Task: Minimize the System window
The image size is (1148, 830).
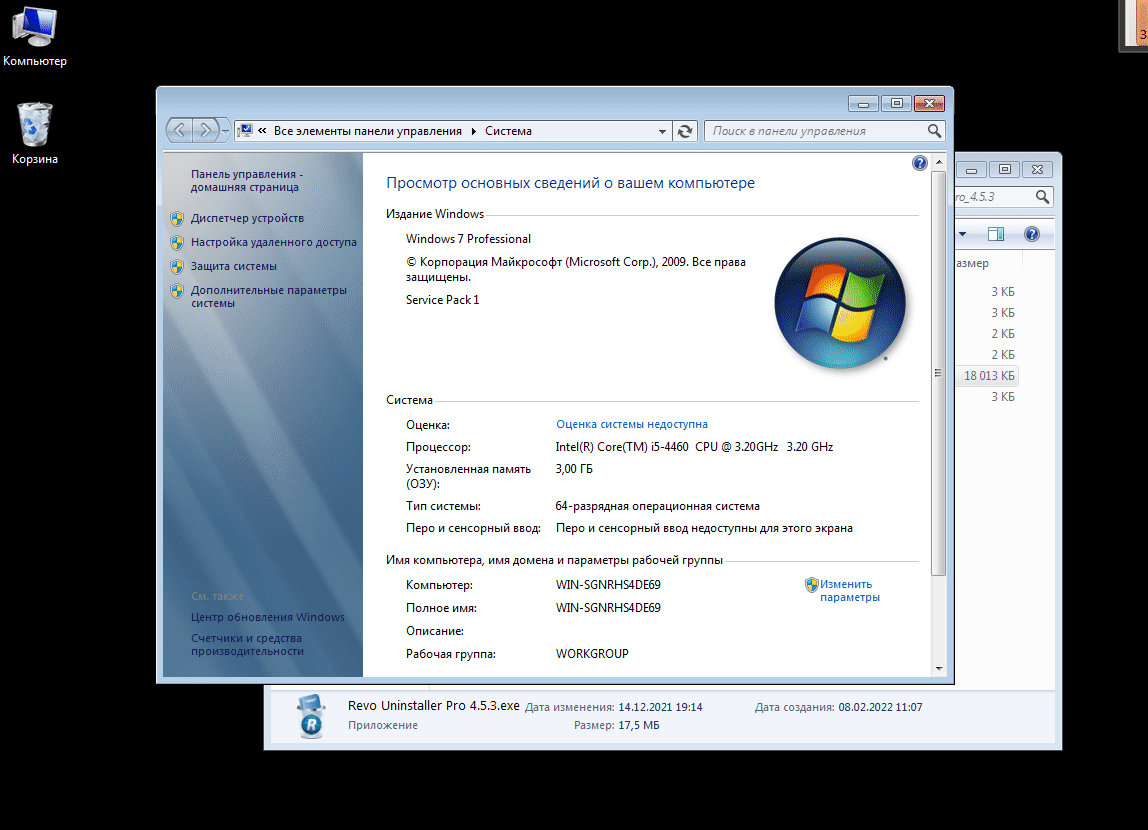Action: [863, 104]
